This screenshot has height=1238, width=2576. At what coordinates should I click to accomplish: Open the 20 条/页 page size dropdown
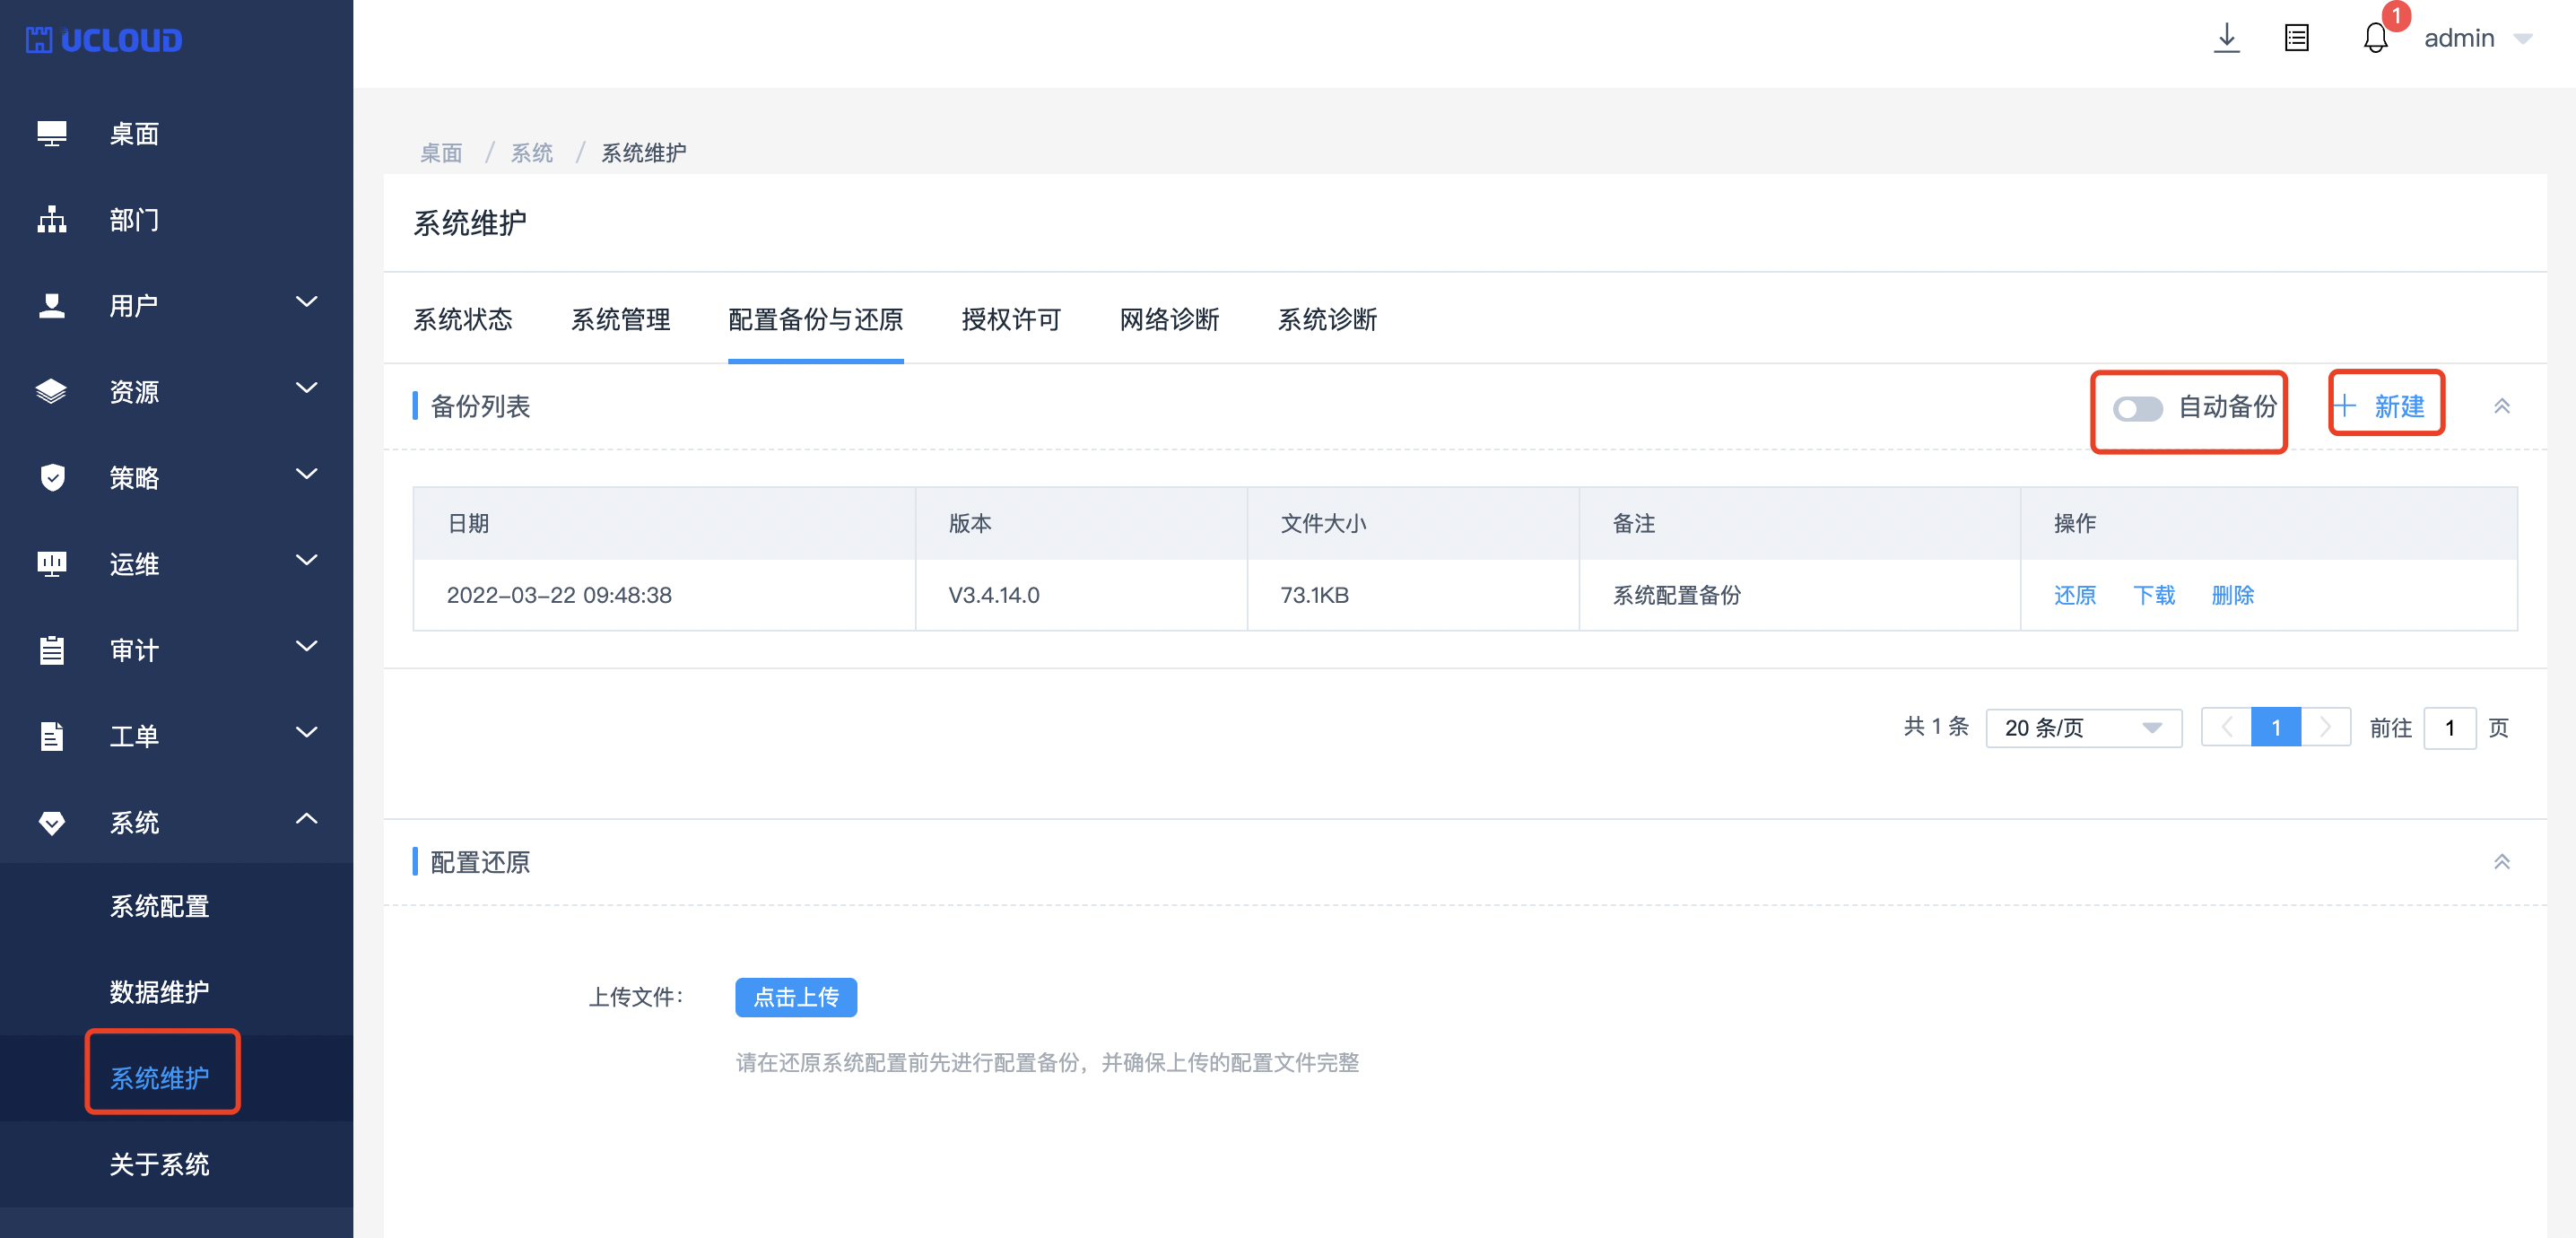(2083, 728)
